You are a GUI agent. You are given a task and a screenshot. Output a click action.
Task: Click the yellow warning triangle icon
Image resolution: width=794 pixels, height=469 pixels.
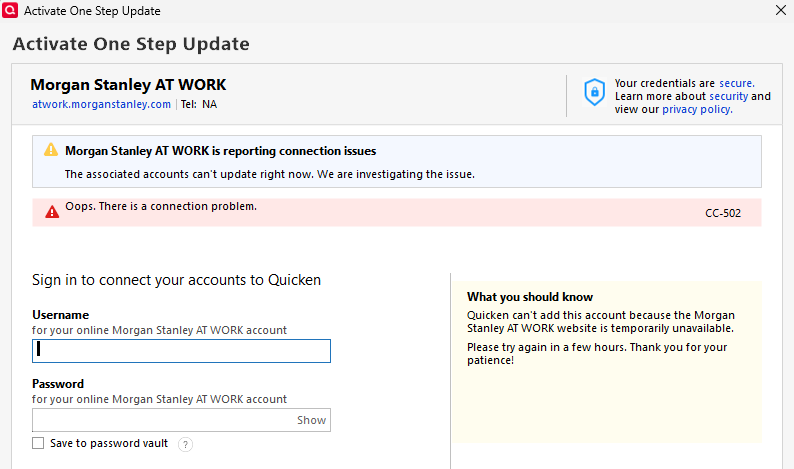tap(51, 150)
